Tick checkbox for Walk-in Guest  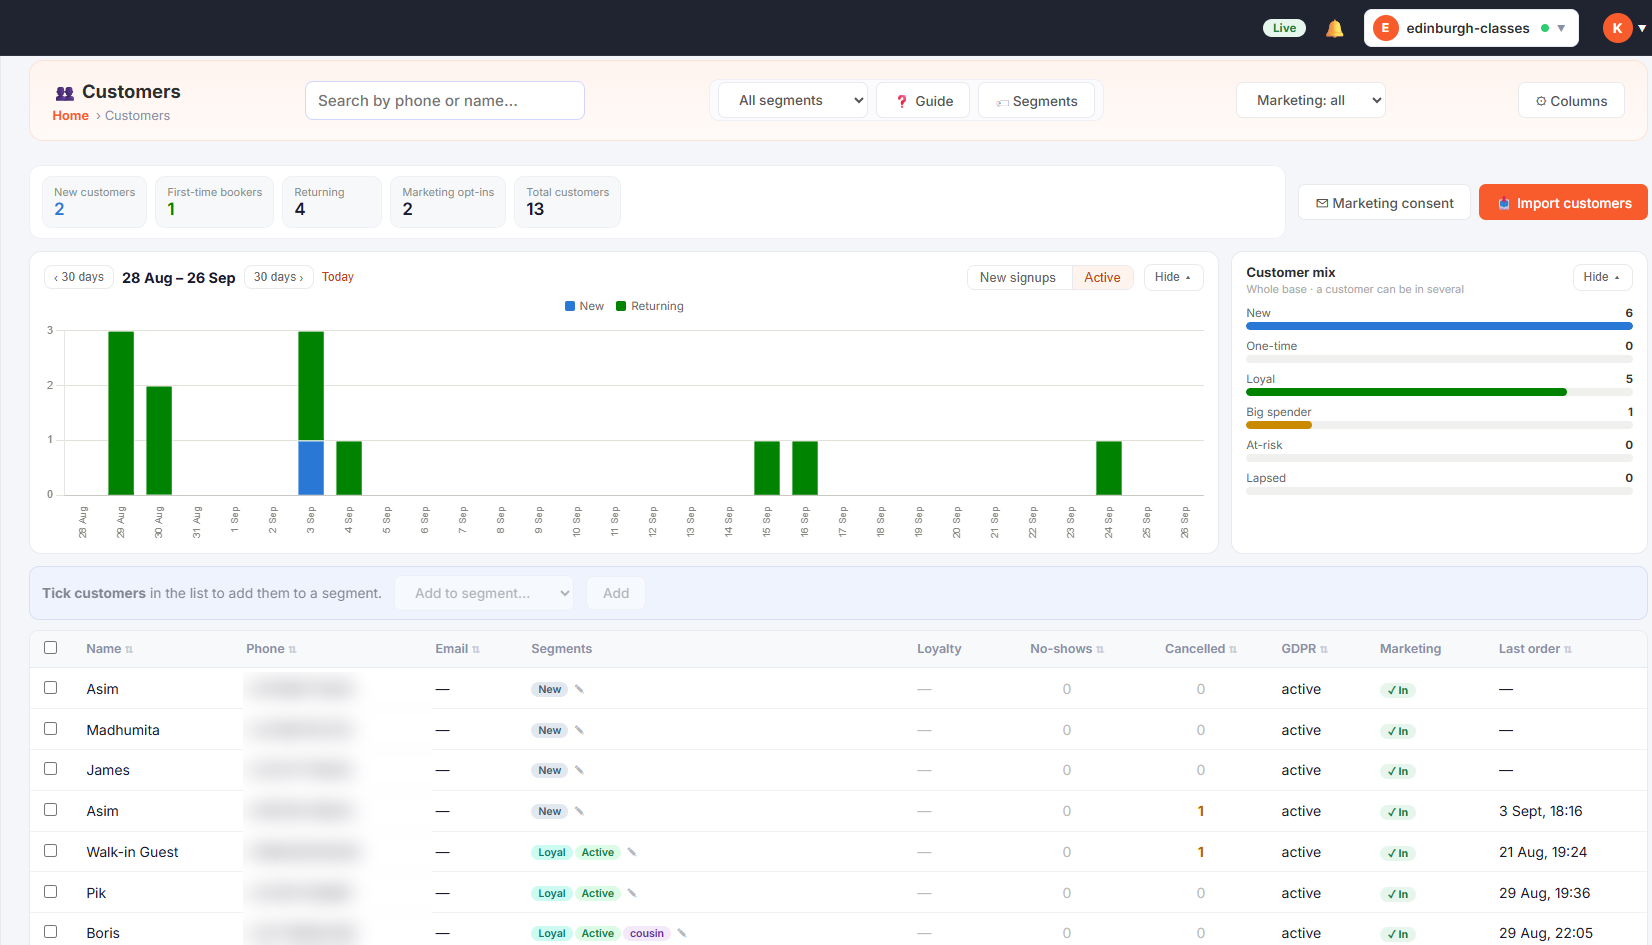point(51,851)
